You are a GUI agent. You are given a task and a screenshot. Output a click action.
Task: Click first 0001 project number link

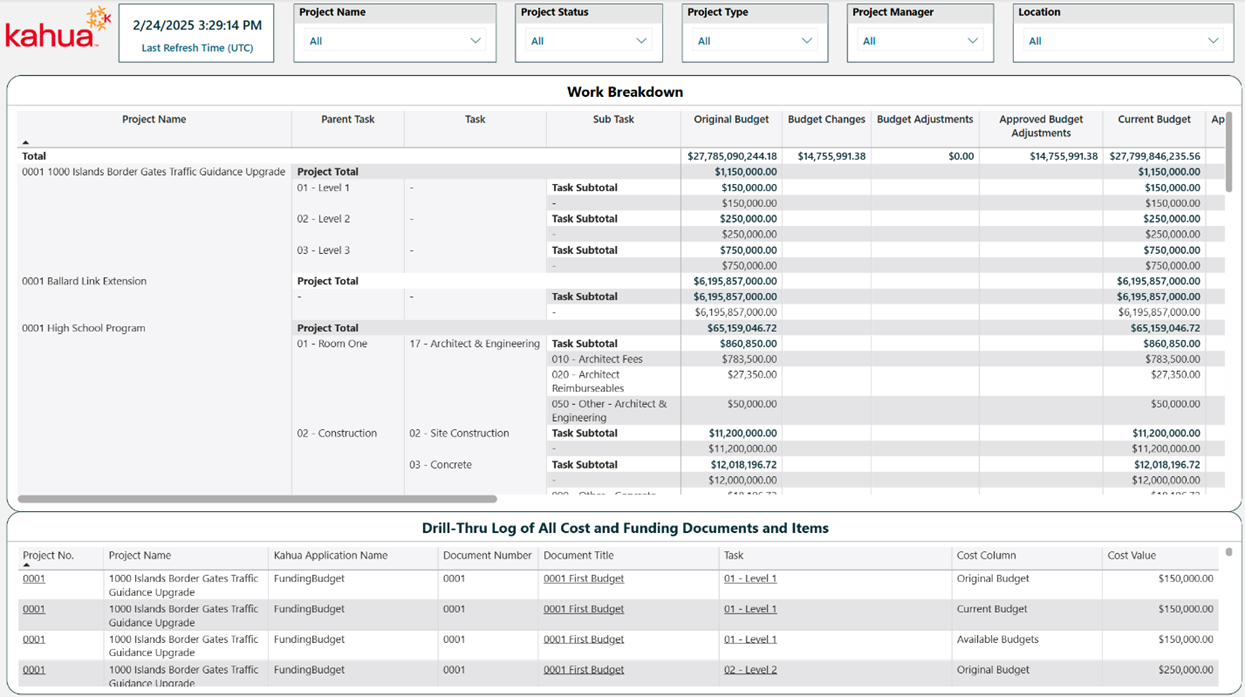pyautogui.click(x=34, y=579)
